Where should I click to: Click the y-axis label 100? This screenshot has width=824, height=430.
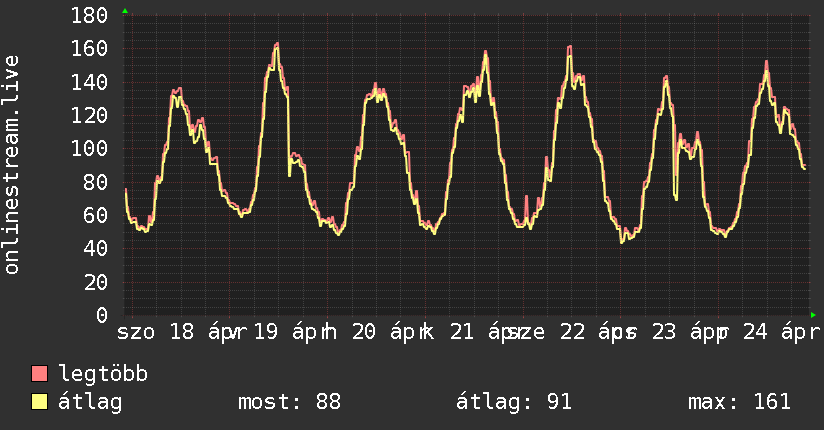click(89, 148)
